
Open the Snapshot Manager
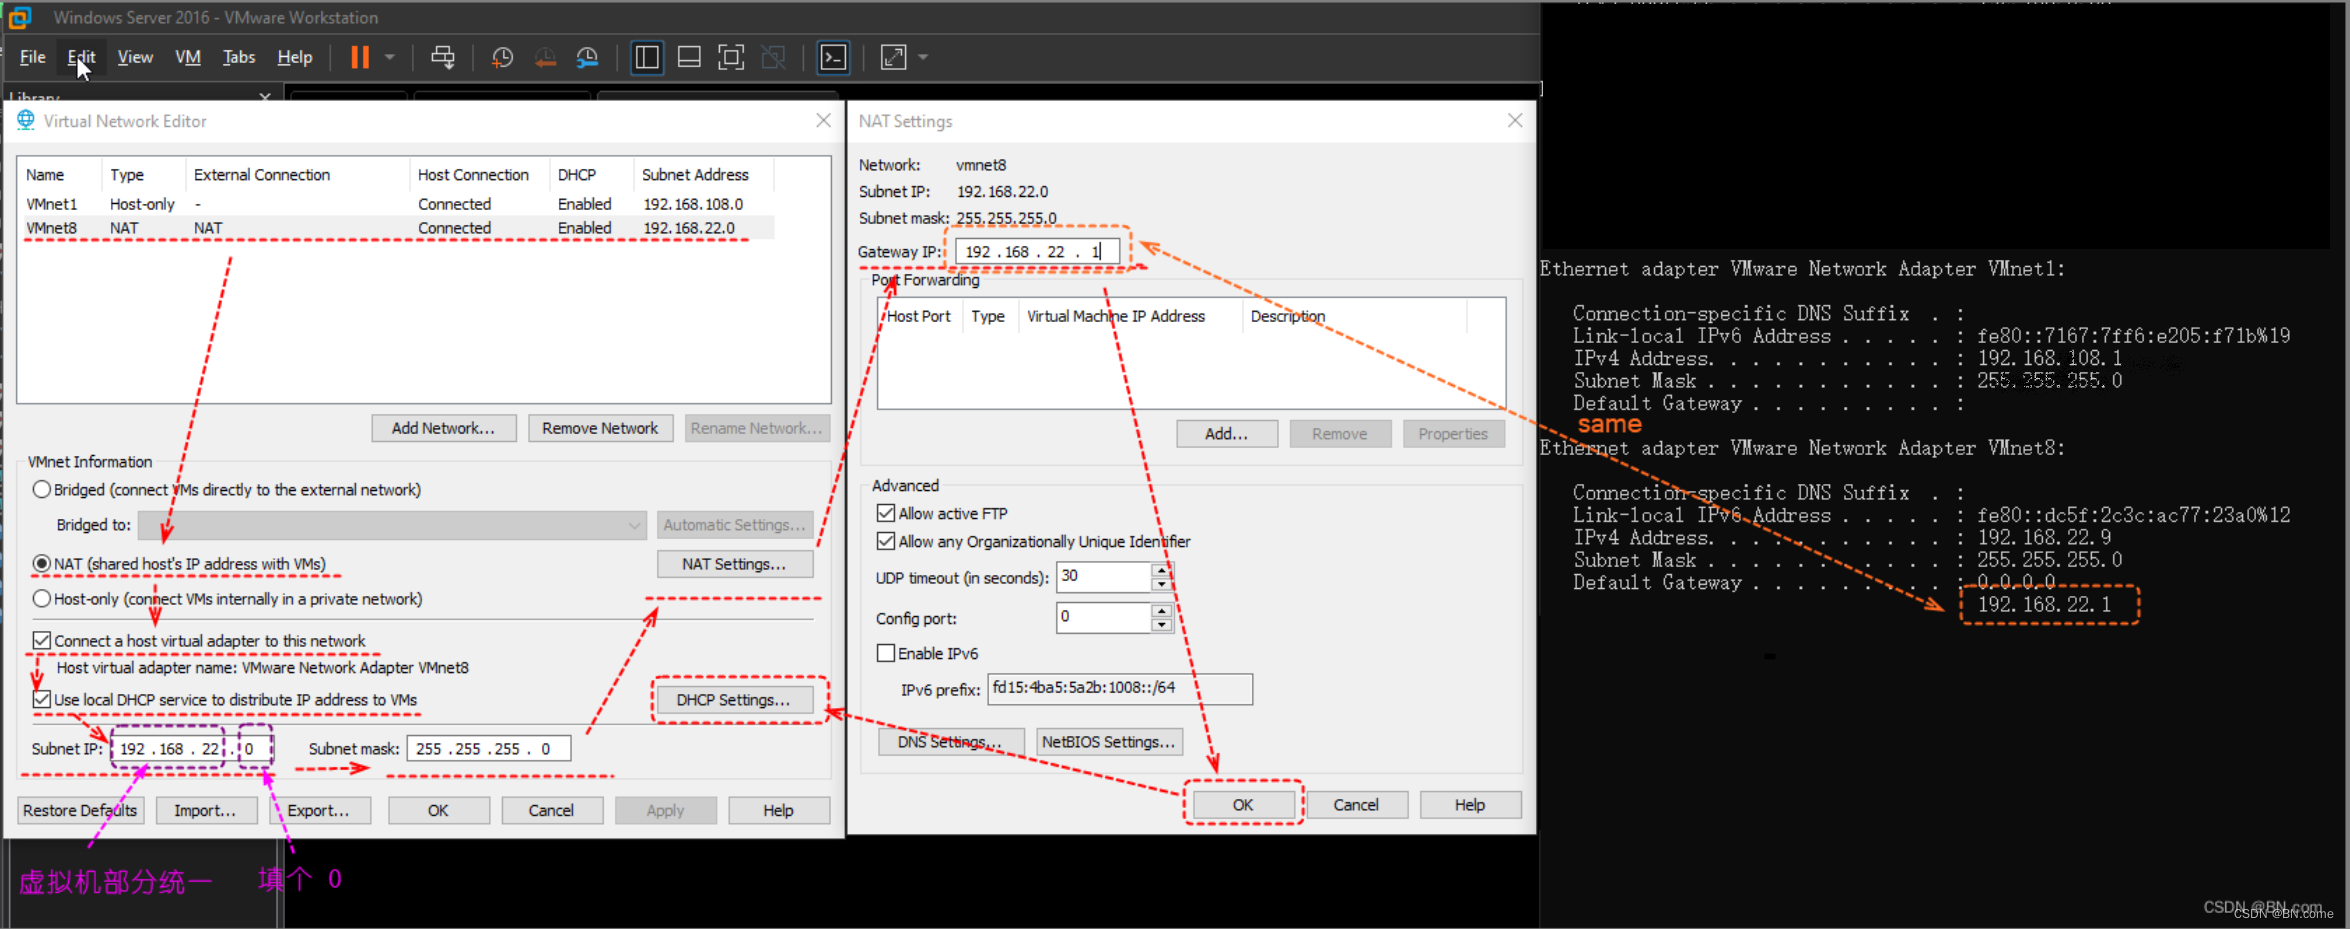tap(588, 57)
